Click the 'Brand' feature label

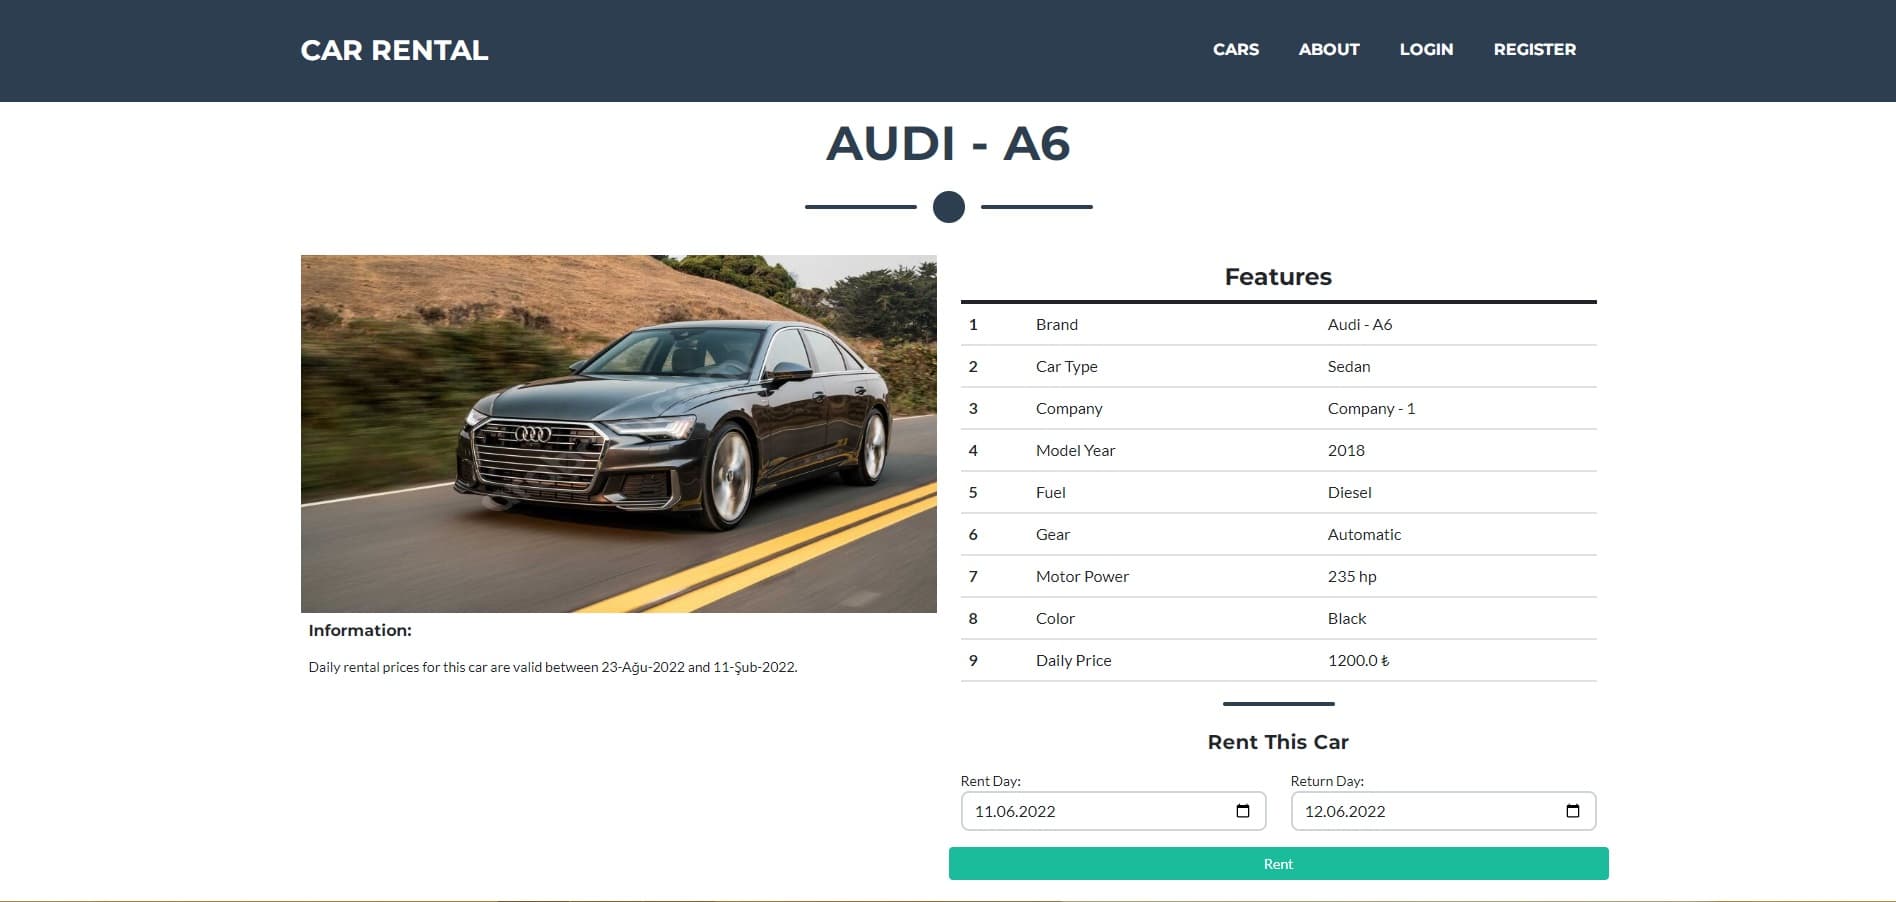[x=1057, y=324]
